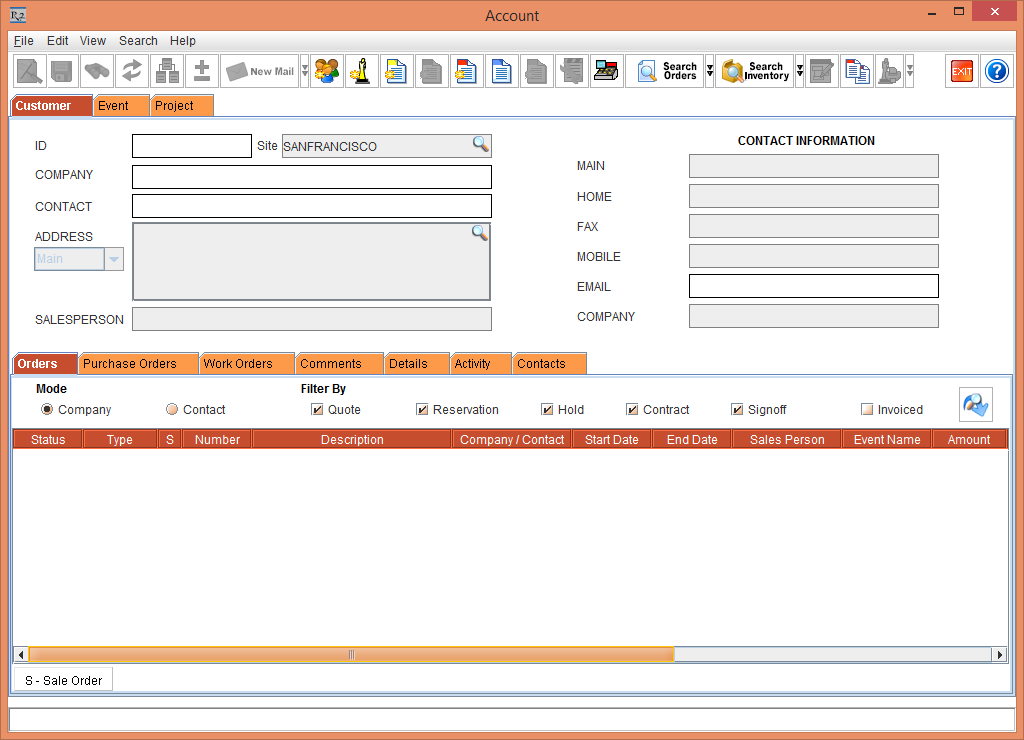Click the red EXIT button
Viewport: 1024px width, 740px height.
tap(961, 71)
